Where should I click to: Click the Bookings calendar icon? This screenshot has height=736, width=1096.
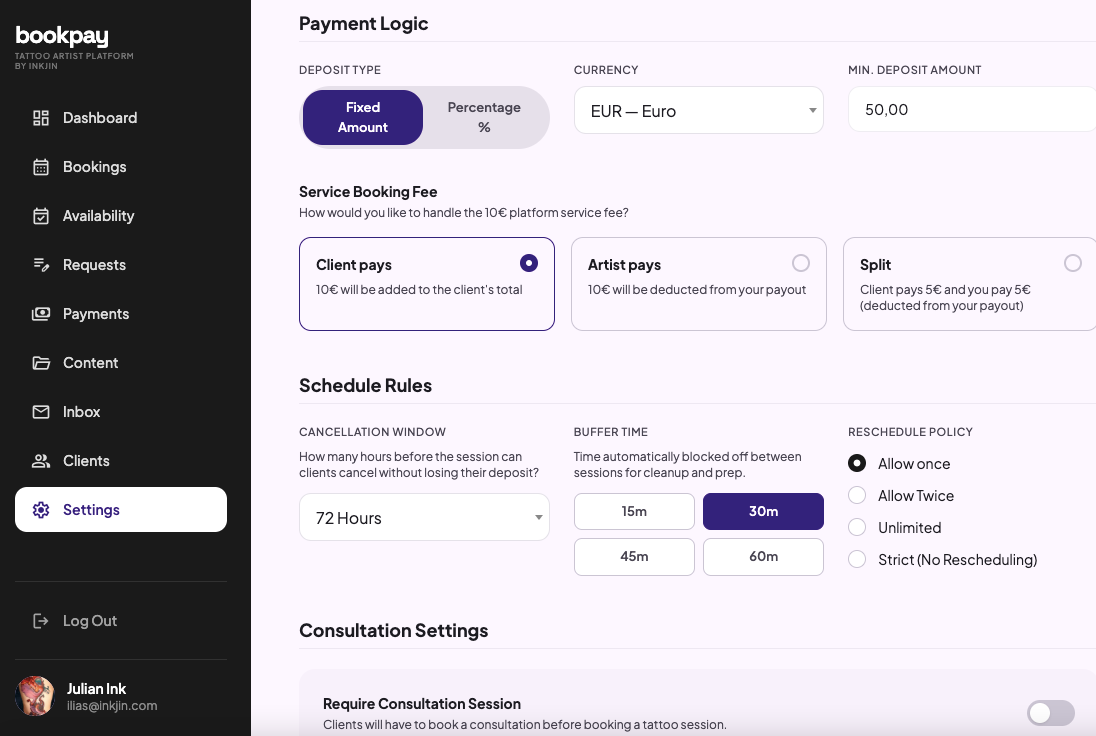(x=41, y=167)
